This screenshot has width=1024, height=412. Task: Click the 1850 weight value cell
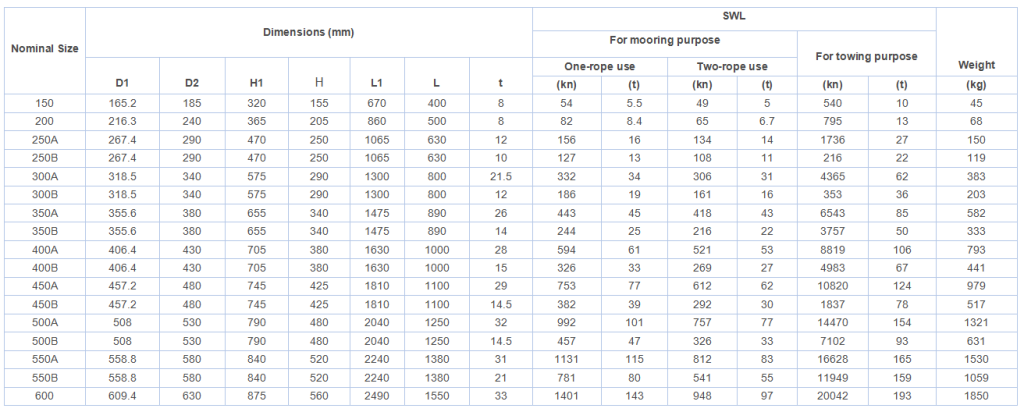(976, 396)
